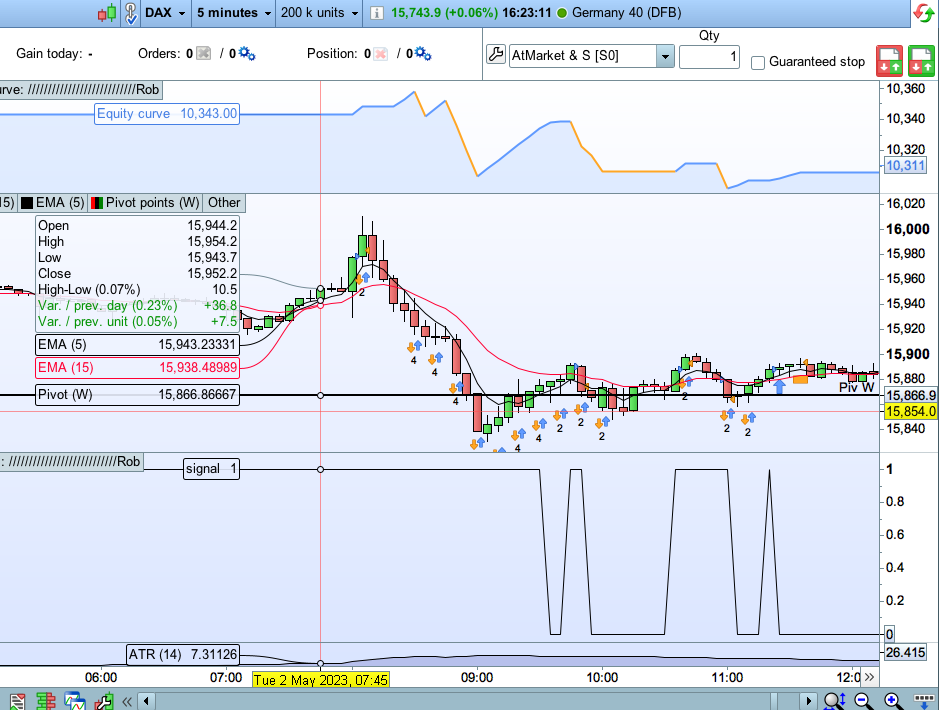The width and height of the screenshot is (939, 710).
Task: Click the Germany 40 (DFB) instrument name
Action: click(626, 13)
